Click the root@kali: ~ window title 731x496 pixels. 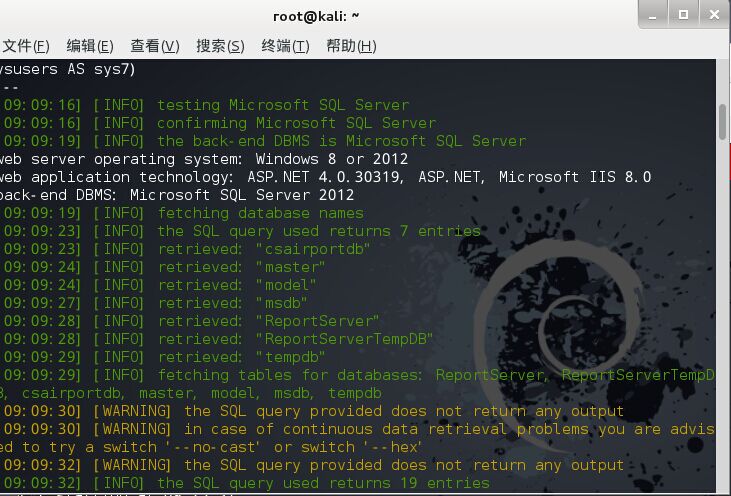coord(316,16)
